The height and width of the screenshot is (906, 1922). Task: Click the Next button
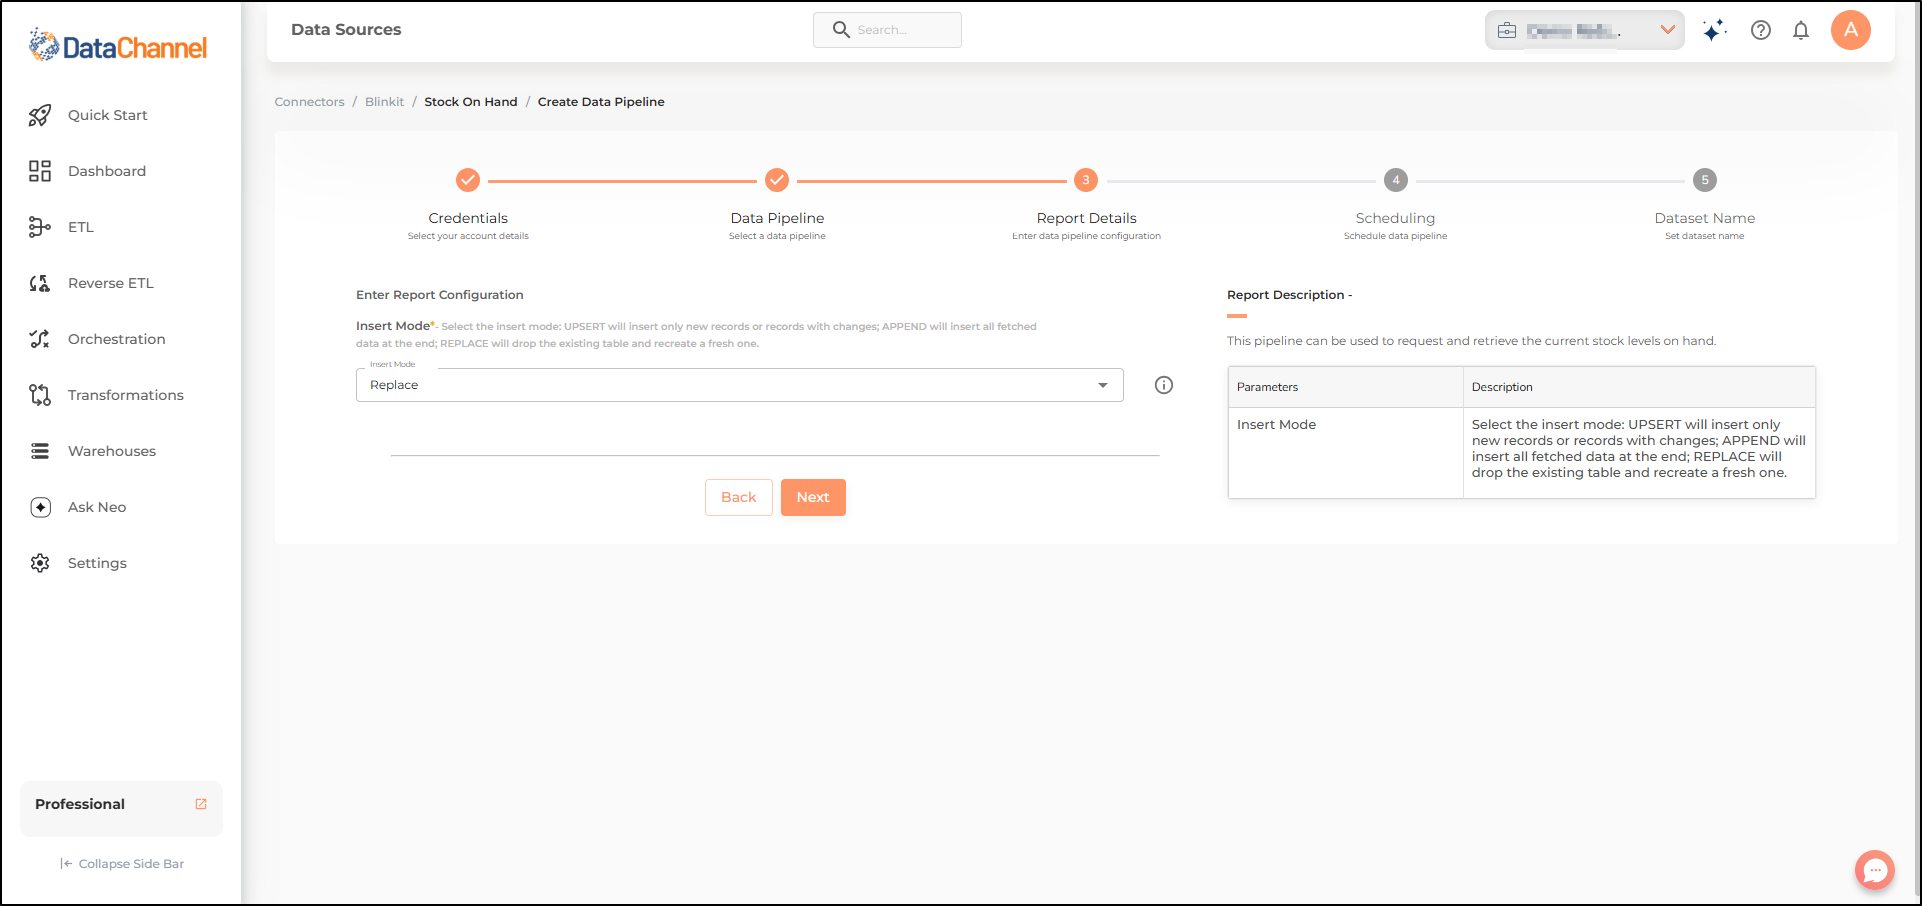pyautogui.click(x=813, y=497)
